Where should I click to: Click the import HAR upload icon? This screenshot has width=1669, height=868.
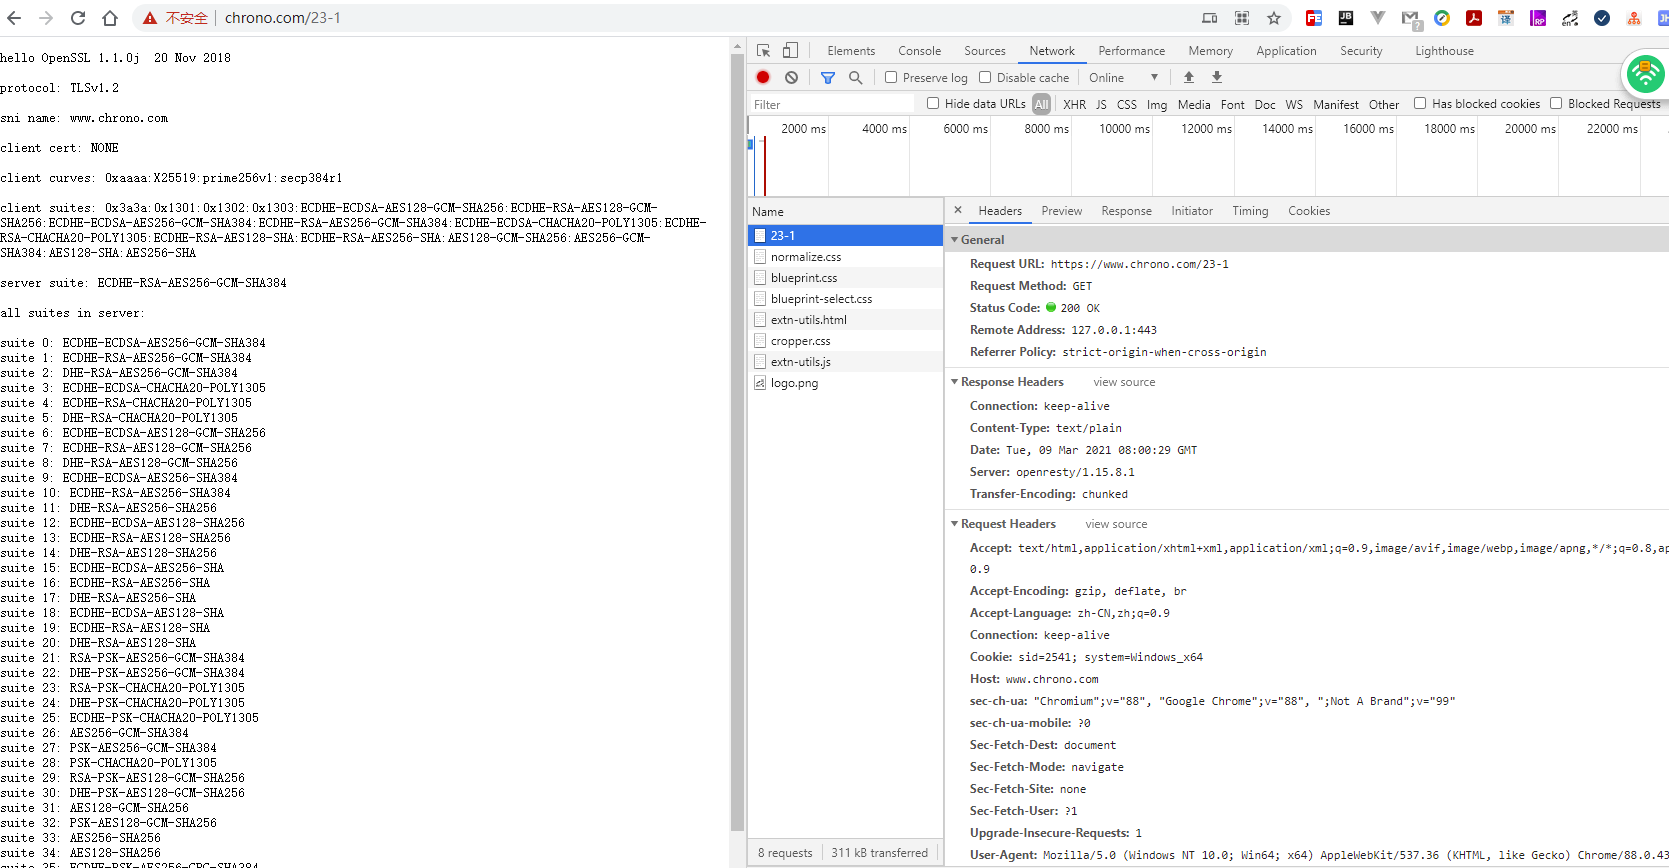[x=1189, y=77]
